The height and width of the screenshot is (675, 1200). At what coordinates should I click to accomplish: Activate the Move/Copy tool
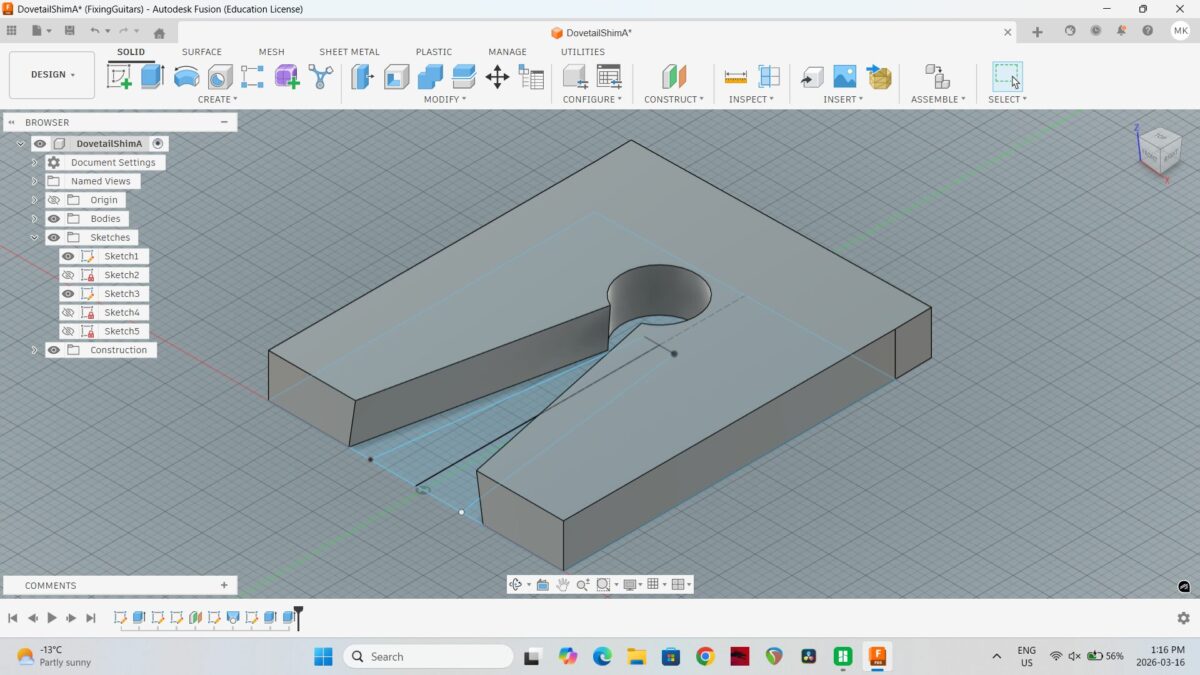(x=497, y=77)
